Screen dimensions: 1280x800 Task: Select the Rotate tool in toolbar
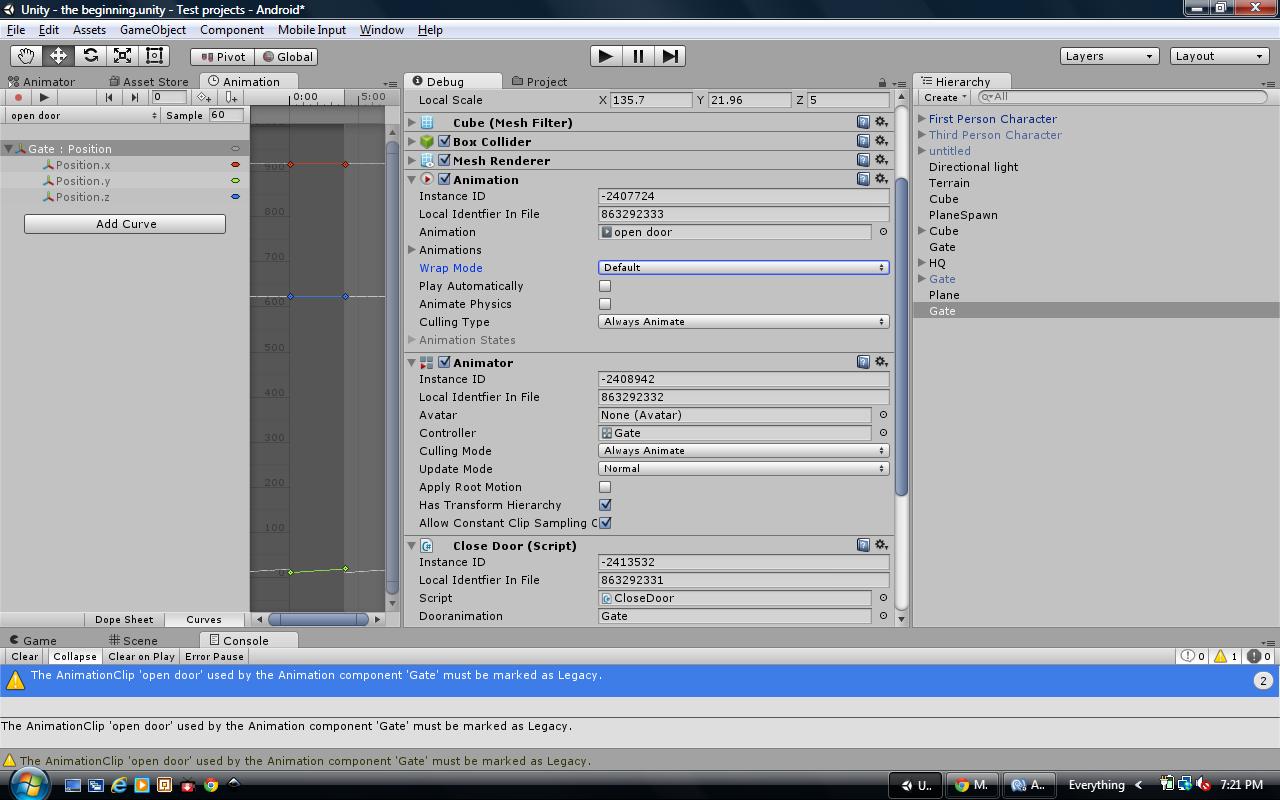[90, 56]
